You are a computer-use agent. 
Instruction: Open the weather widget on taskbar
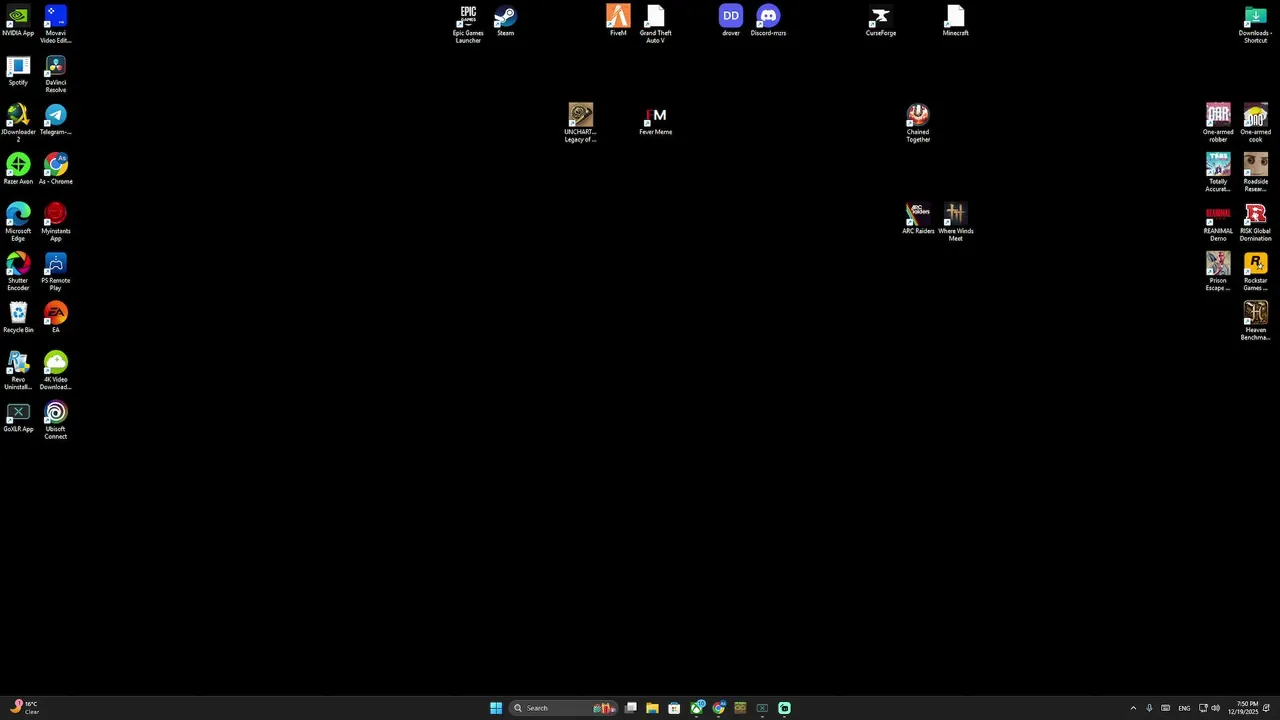pos(25,708)
